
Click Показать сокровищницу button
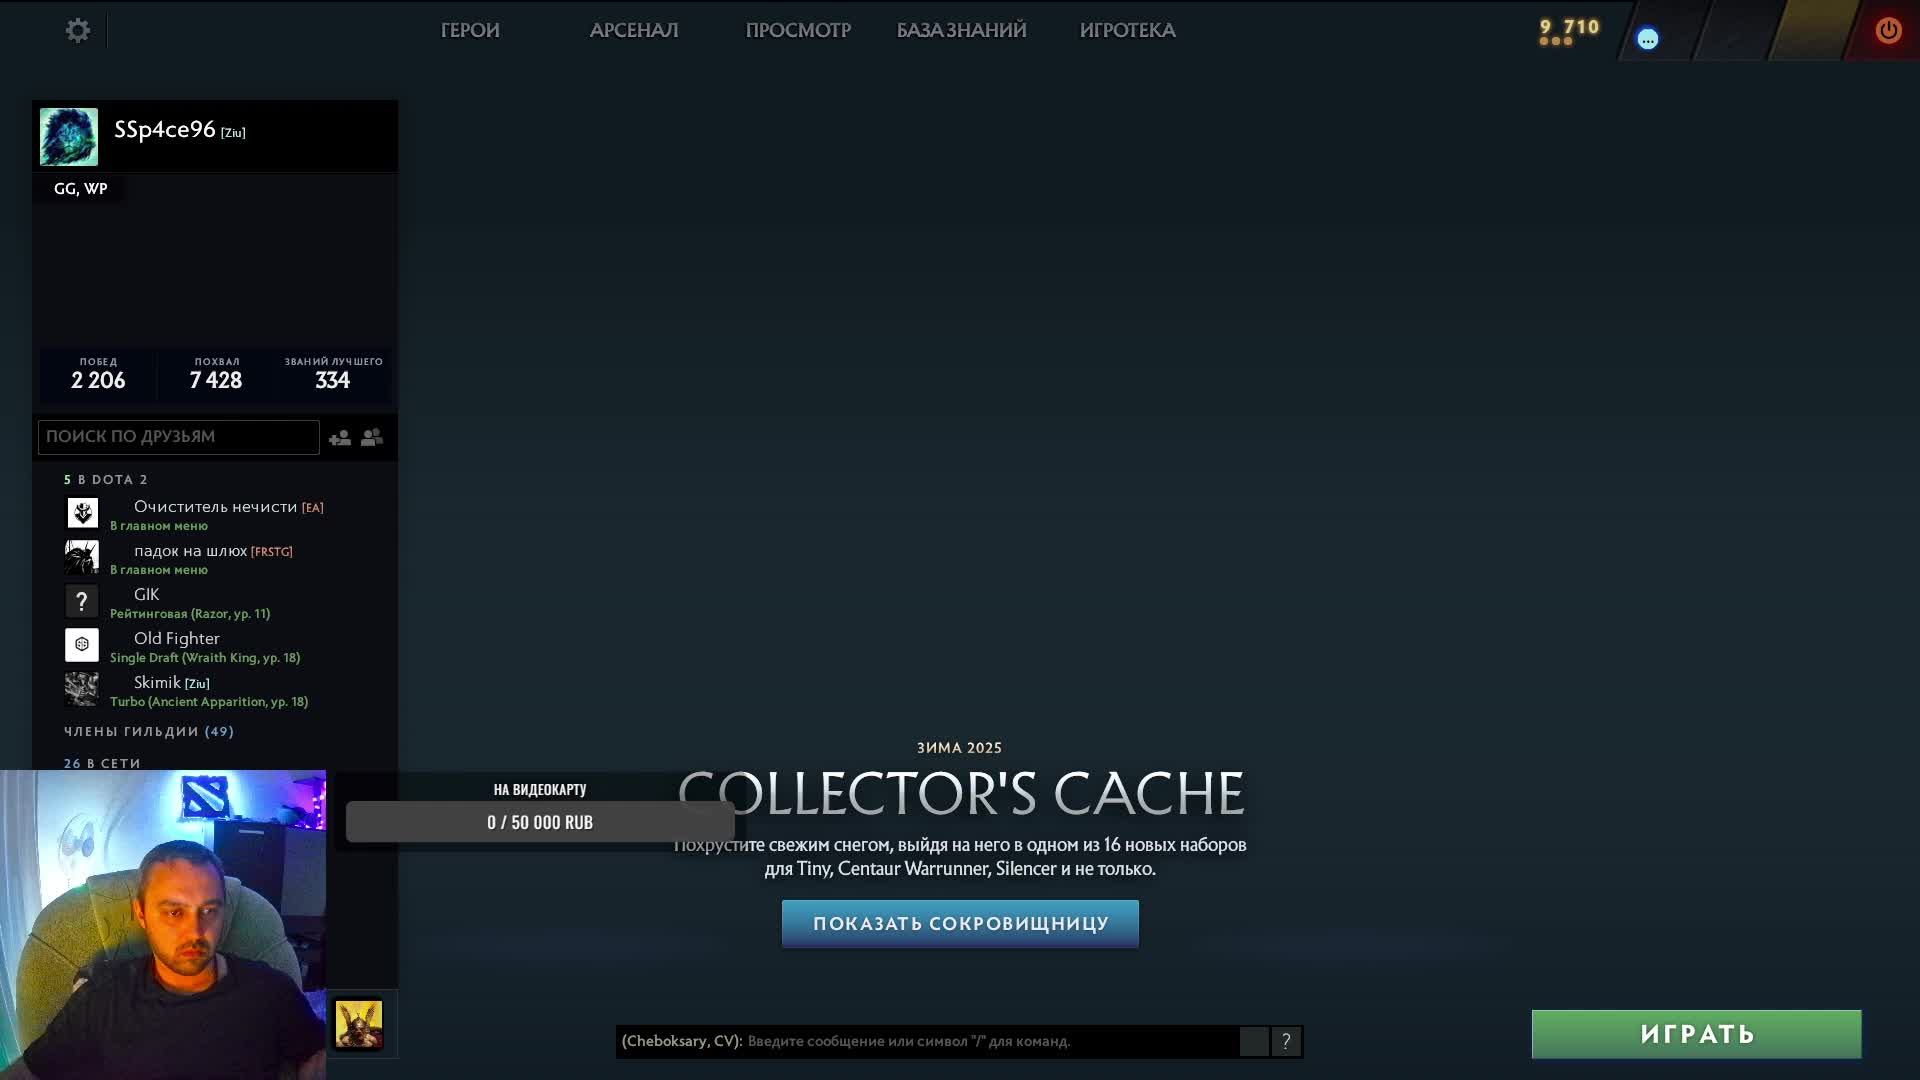(960, 924)
